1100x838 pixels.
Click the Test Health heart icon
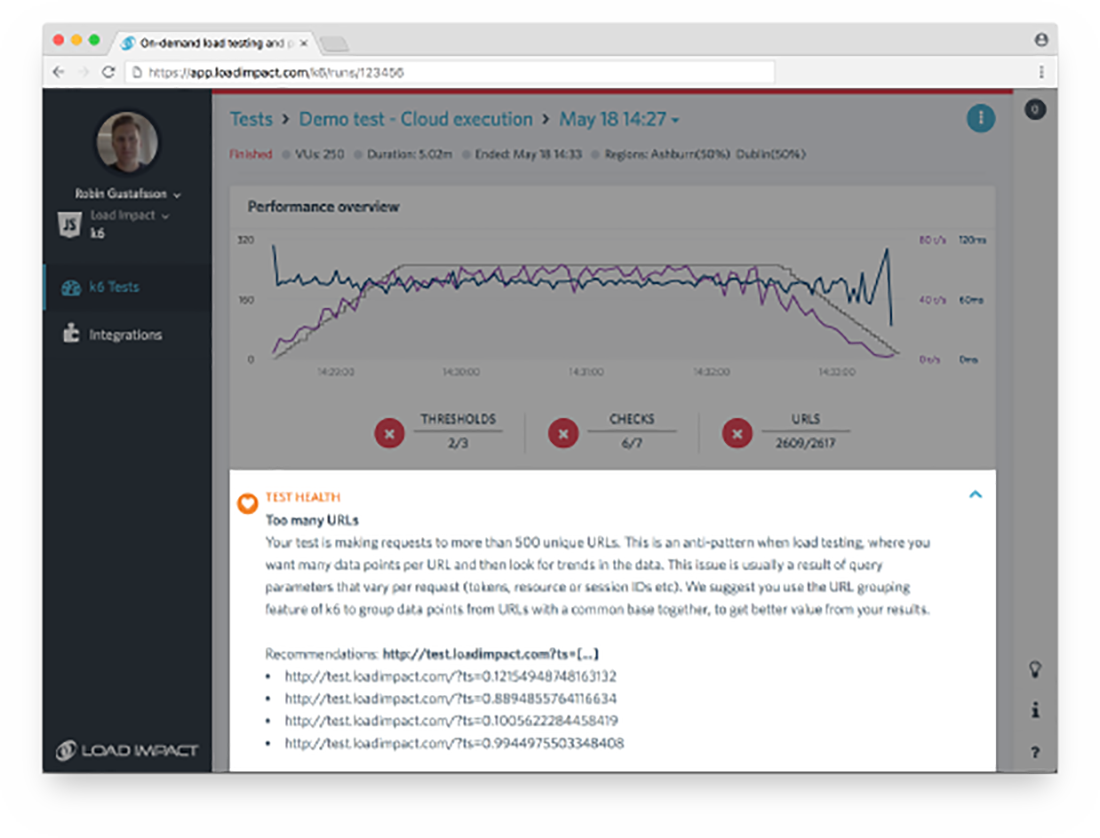pos(247,503)
